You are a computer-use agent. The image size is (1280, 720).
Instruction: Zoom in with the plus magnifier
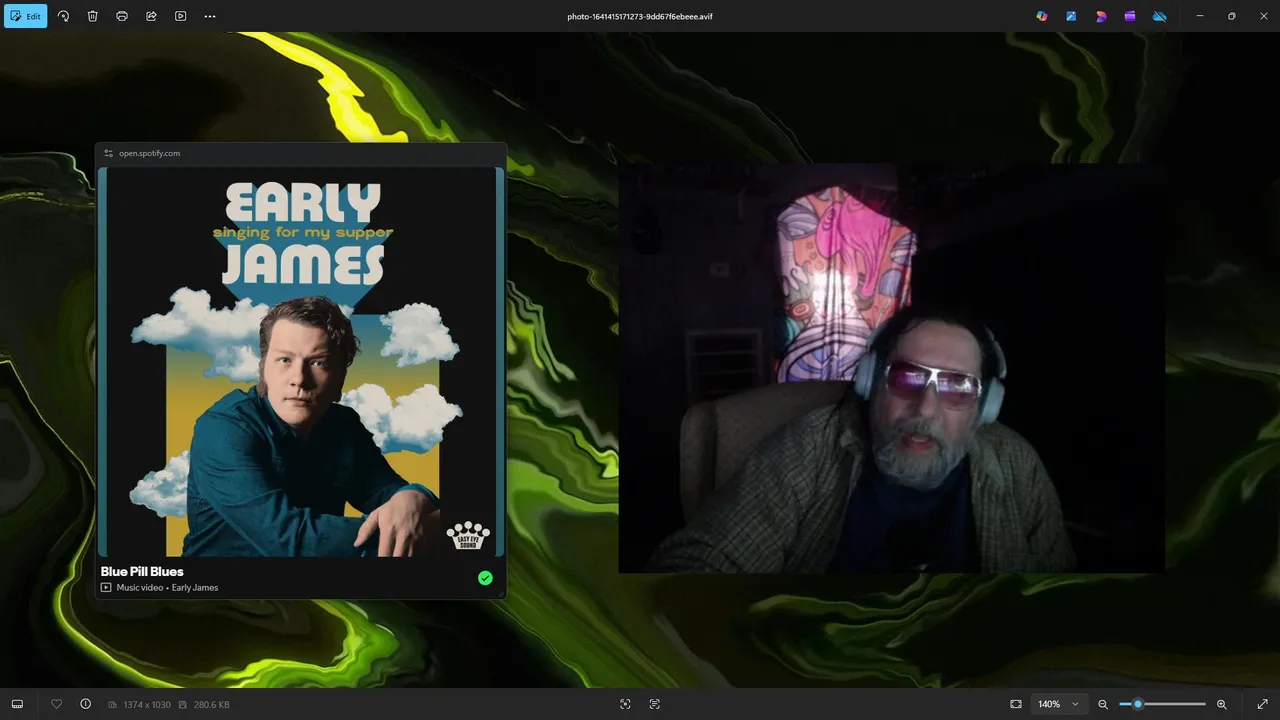tap(1222, 704)
